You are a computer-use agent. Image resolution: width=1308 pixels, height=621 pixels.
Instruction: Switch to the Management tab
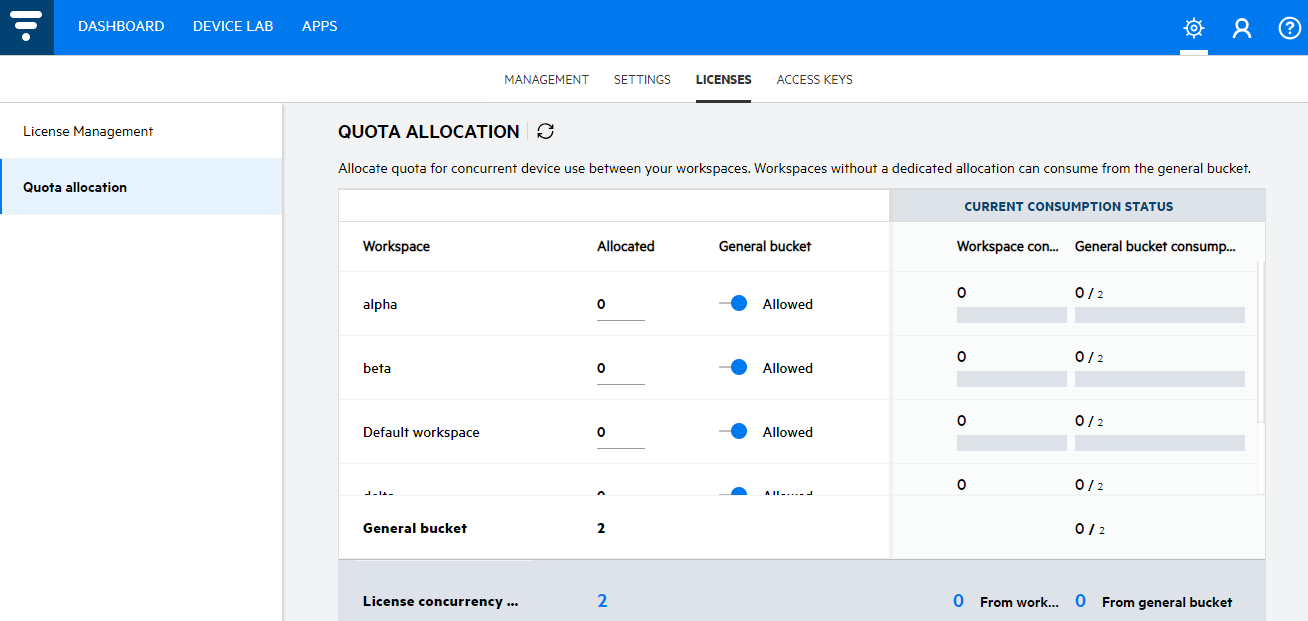pyautogui.click(x=546, y=80)
